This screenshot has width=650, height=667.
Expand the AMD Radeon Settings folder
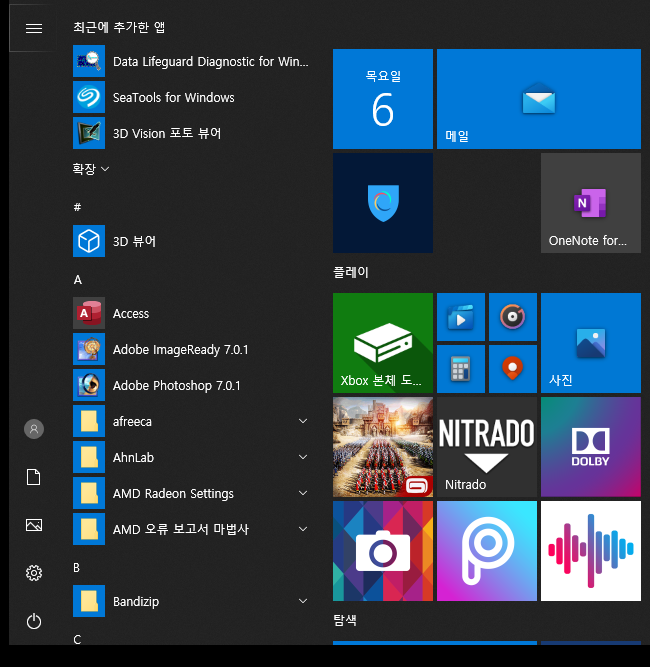pos(303,493)
